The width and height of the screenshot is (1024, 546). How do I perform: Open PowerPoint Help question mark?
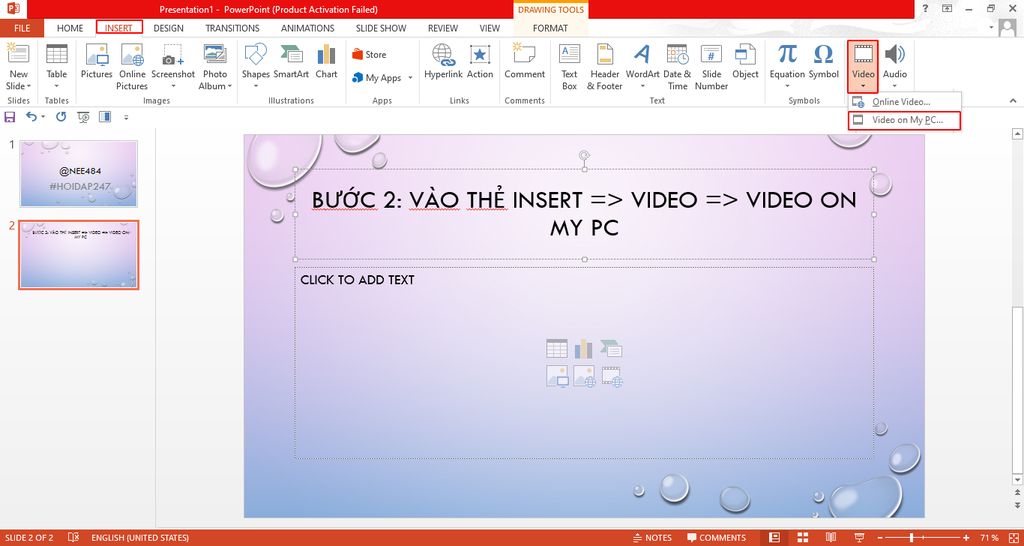(925, 8)
